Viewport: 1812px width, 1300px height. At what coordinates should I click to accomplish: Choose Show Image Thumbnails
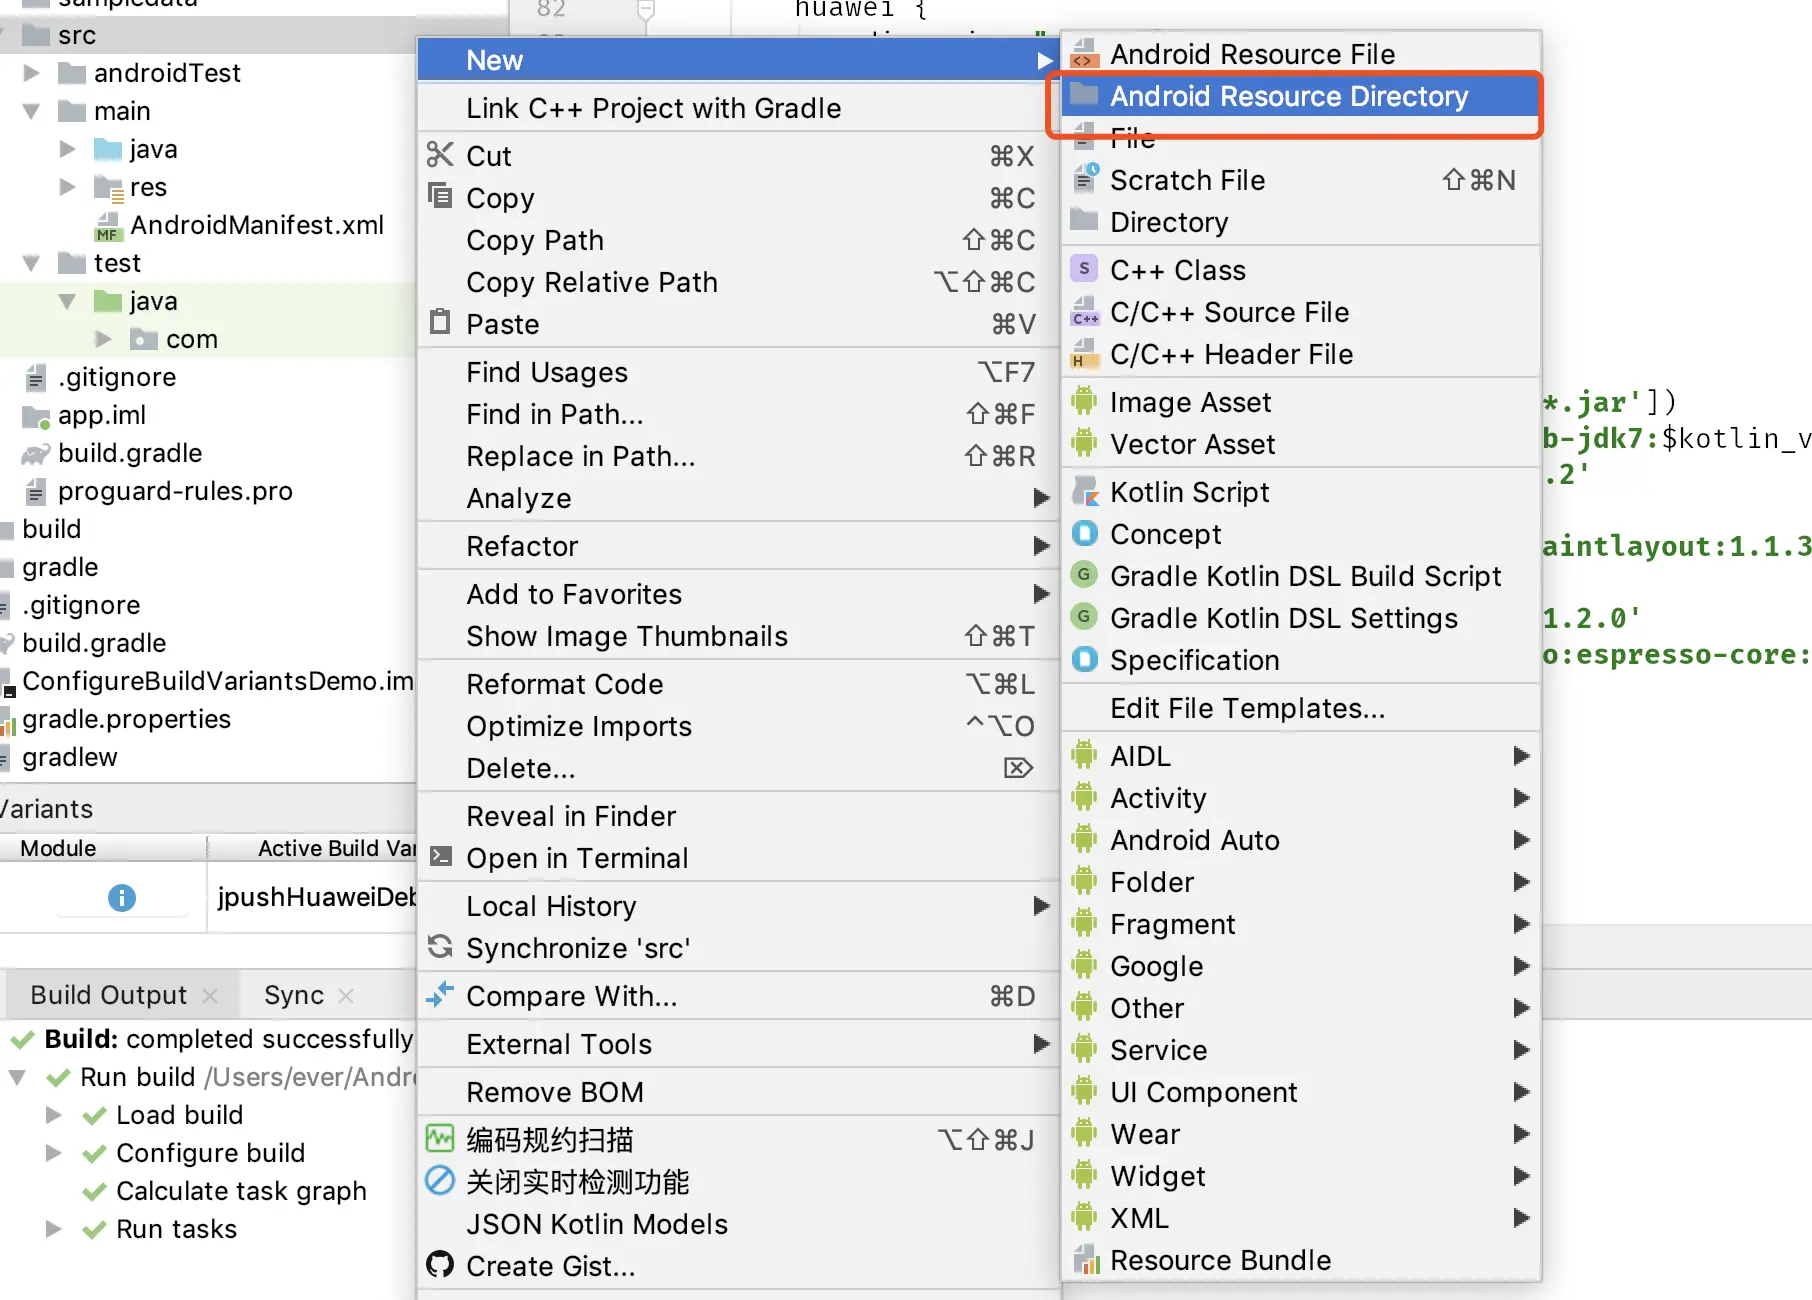coord(738,636)
